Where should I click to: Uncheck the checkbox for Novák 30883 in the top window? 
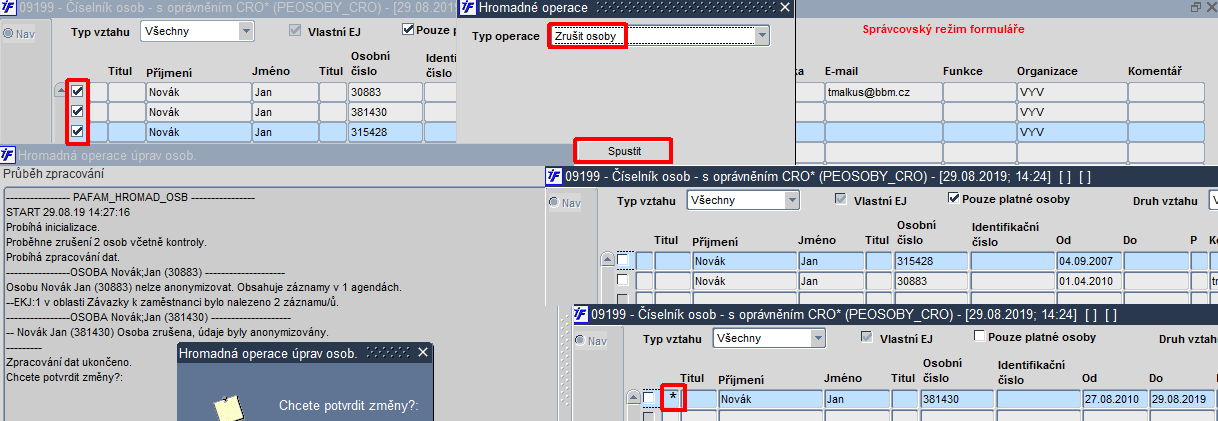(x=78, y=91)
